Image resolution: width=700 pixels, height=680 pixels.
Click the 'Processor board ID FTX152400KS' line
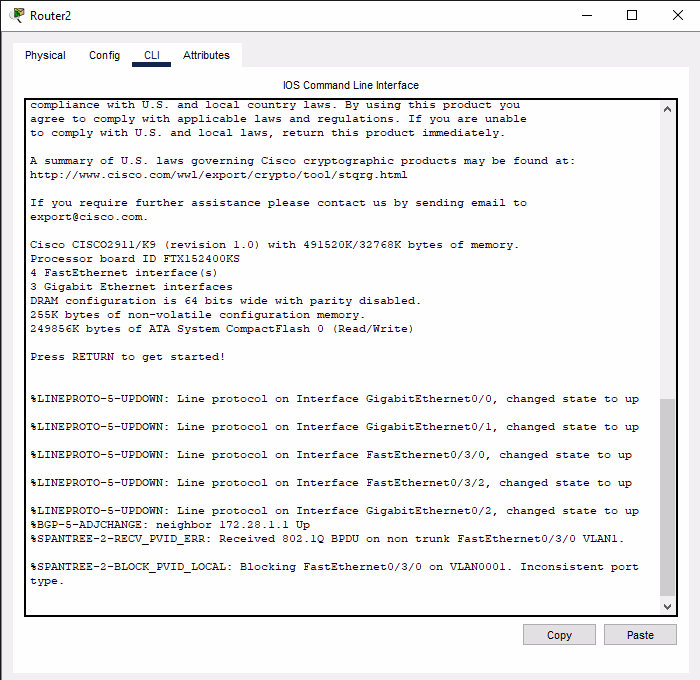tap(135, 259)
